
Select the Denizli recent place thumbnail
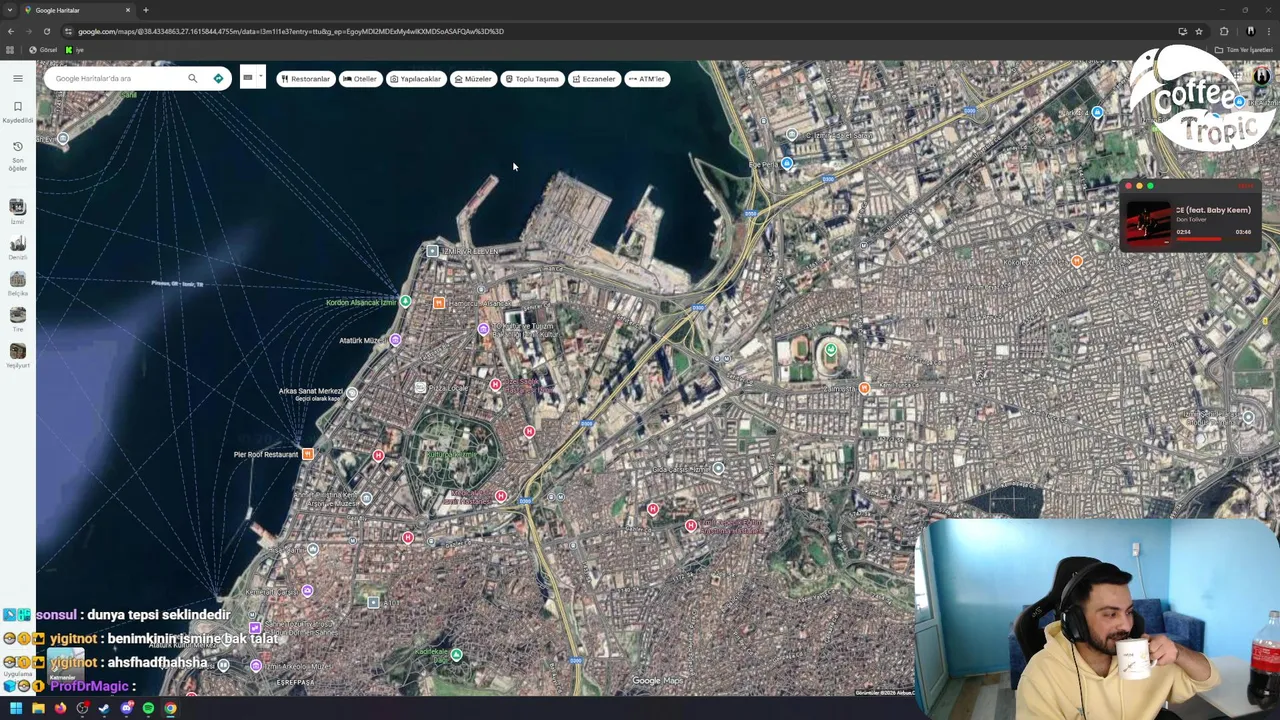(x=17, y=243)
